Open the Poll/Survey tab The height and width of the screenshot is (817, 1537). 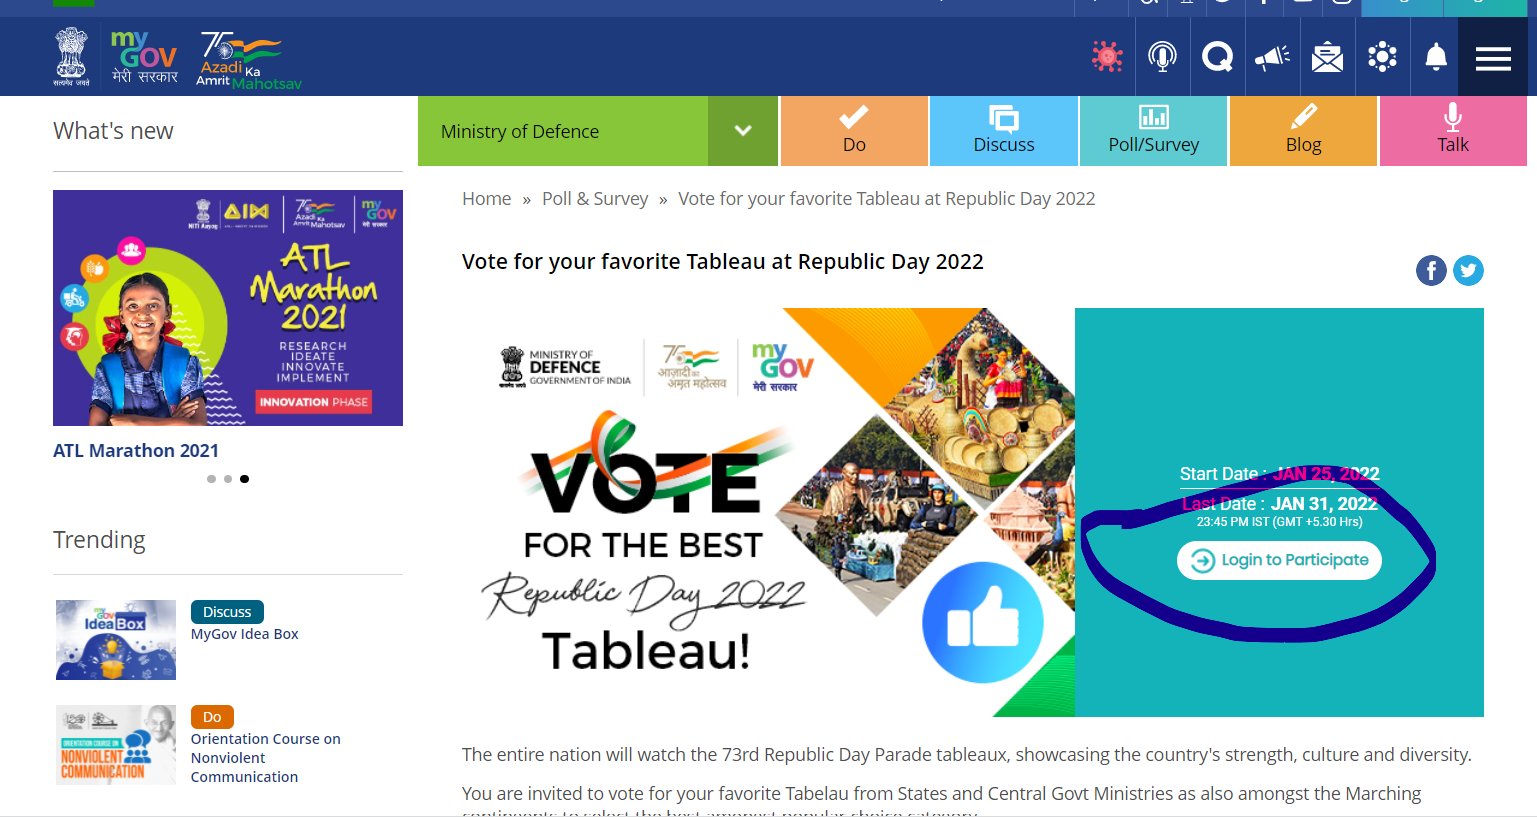tap(1154, 131)
